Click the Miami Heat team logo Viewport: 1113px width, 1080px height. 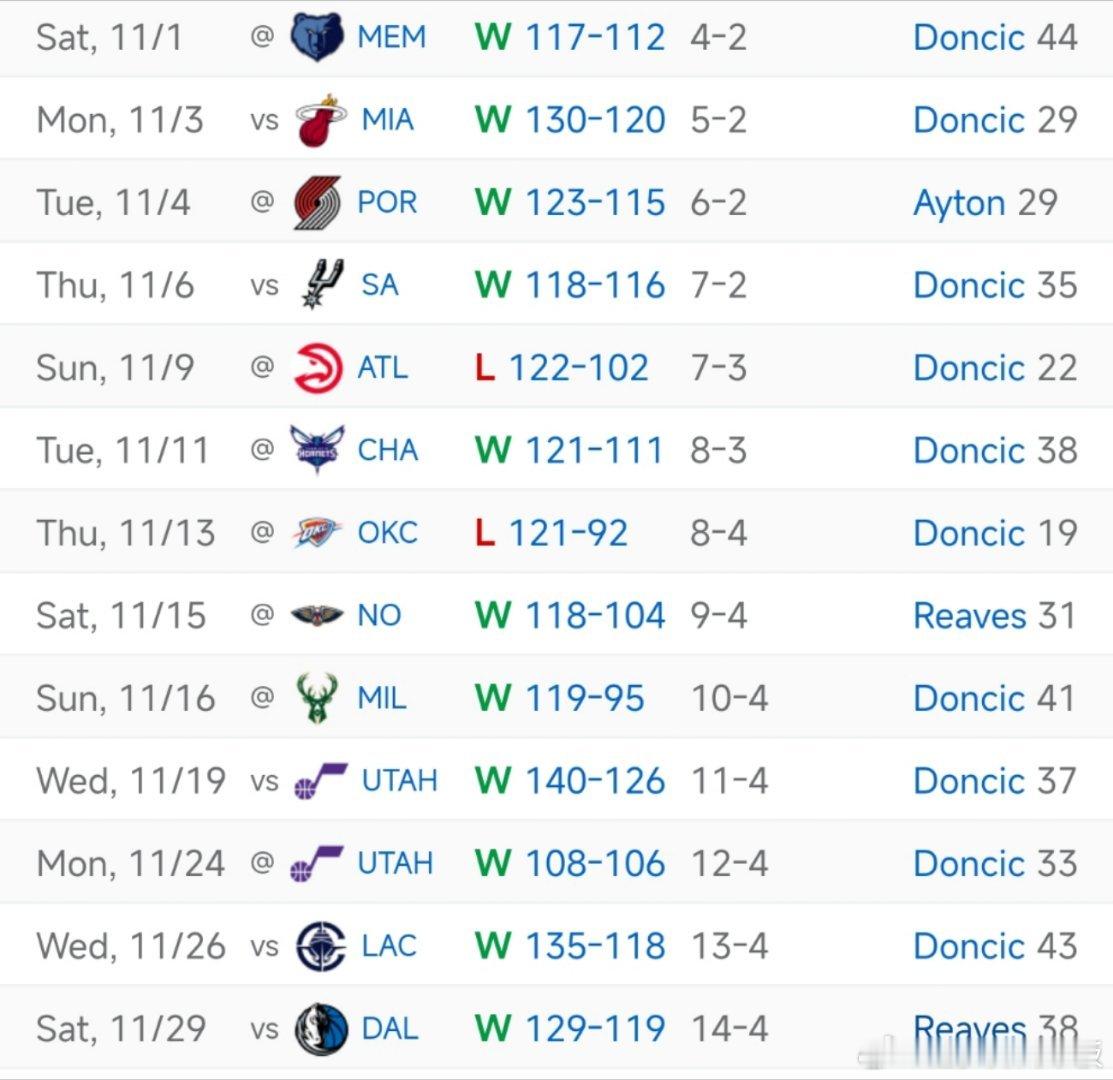pos(321,121)
